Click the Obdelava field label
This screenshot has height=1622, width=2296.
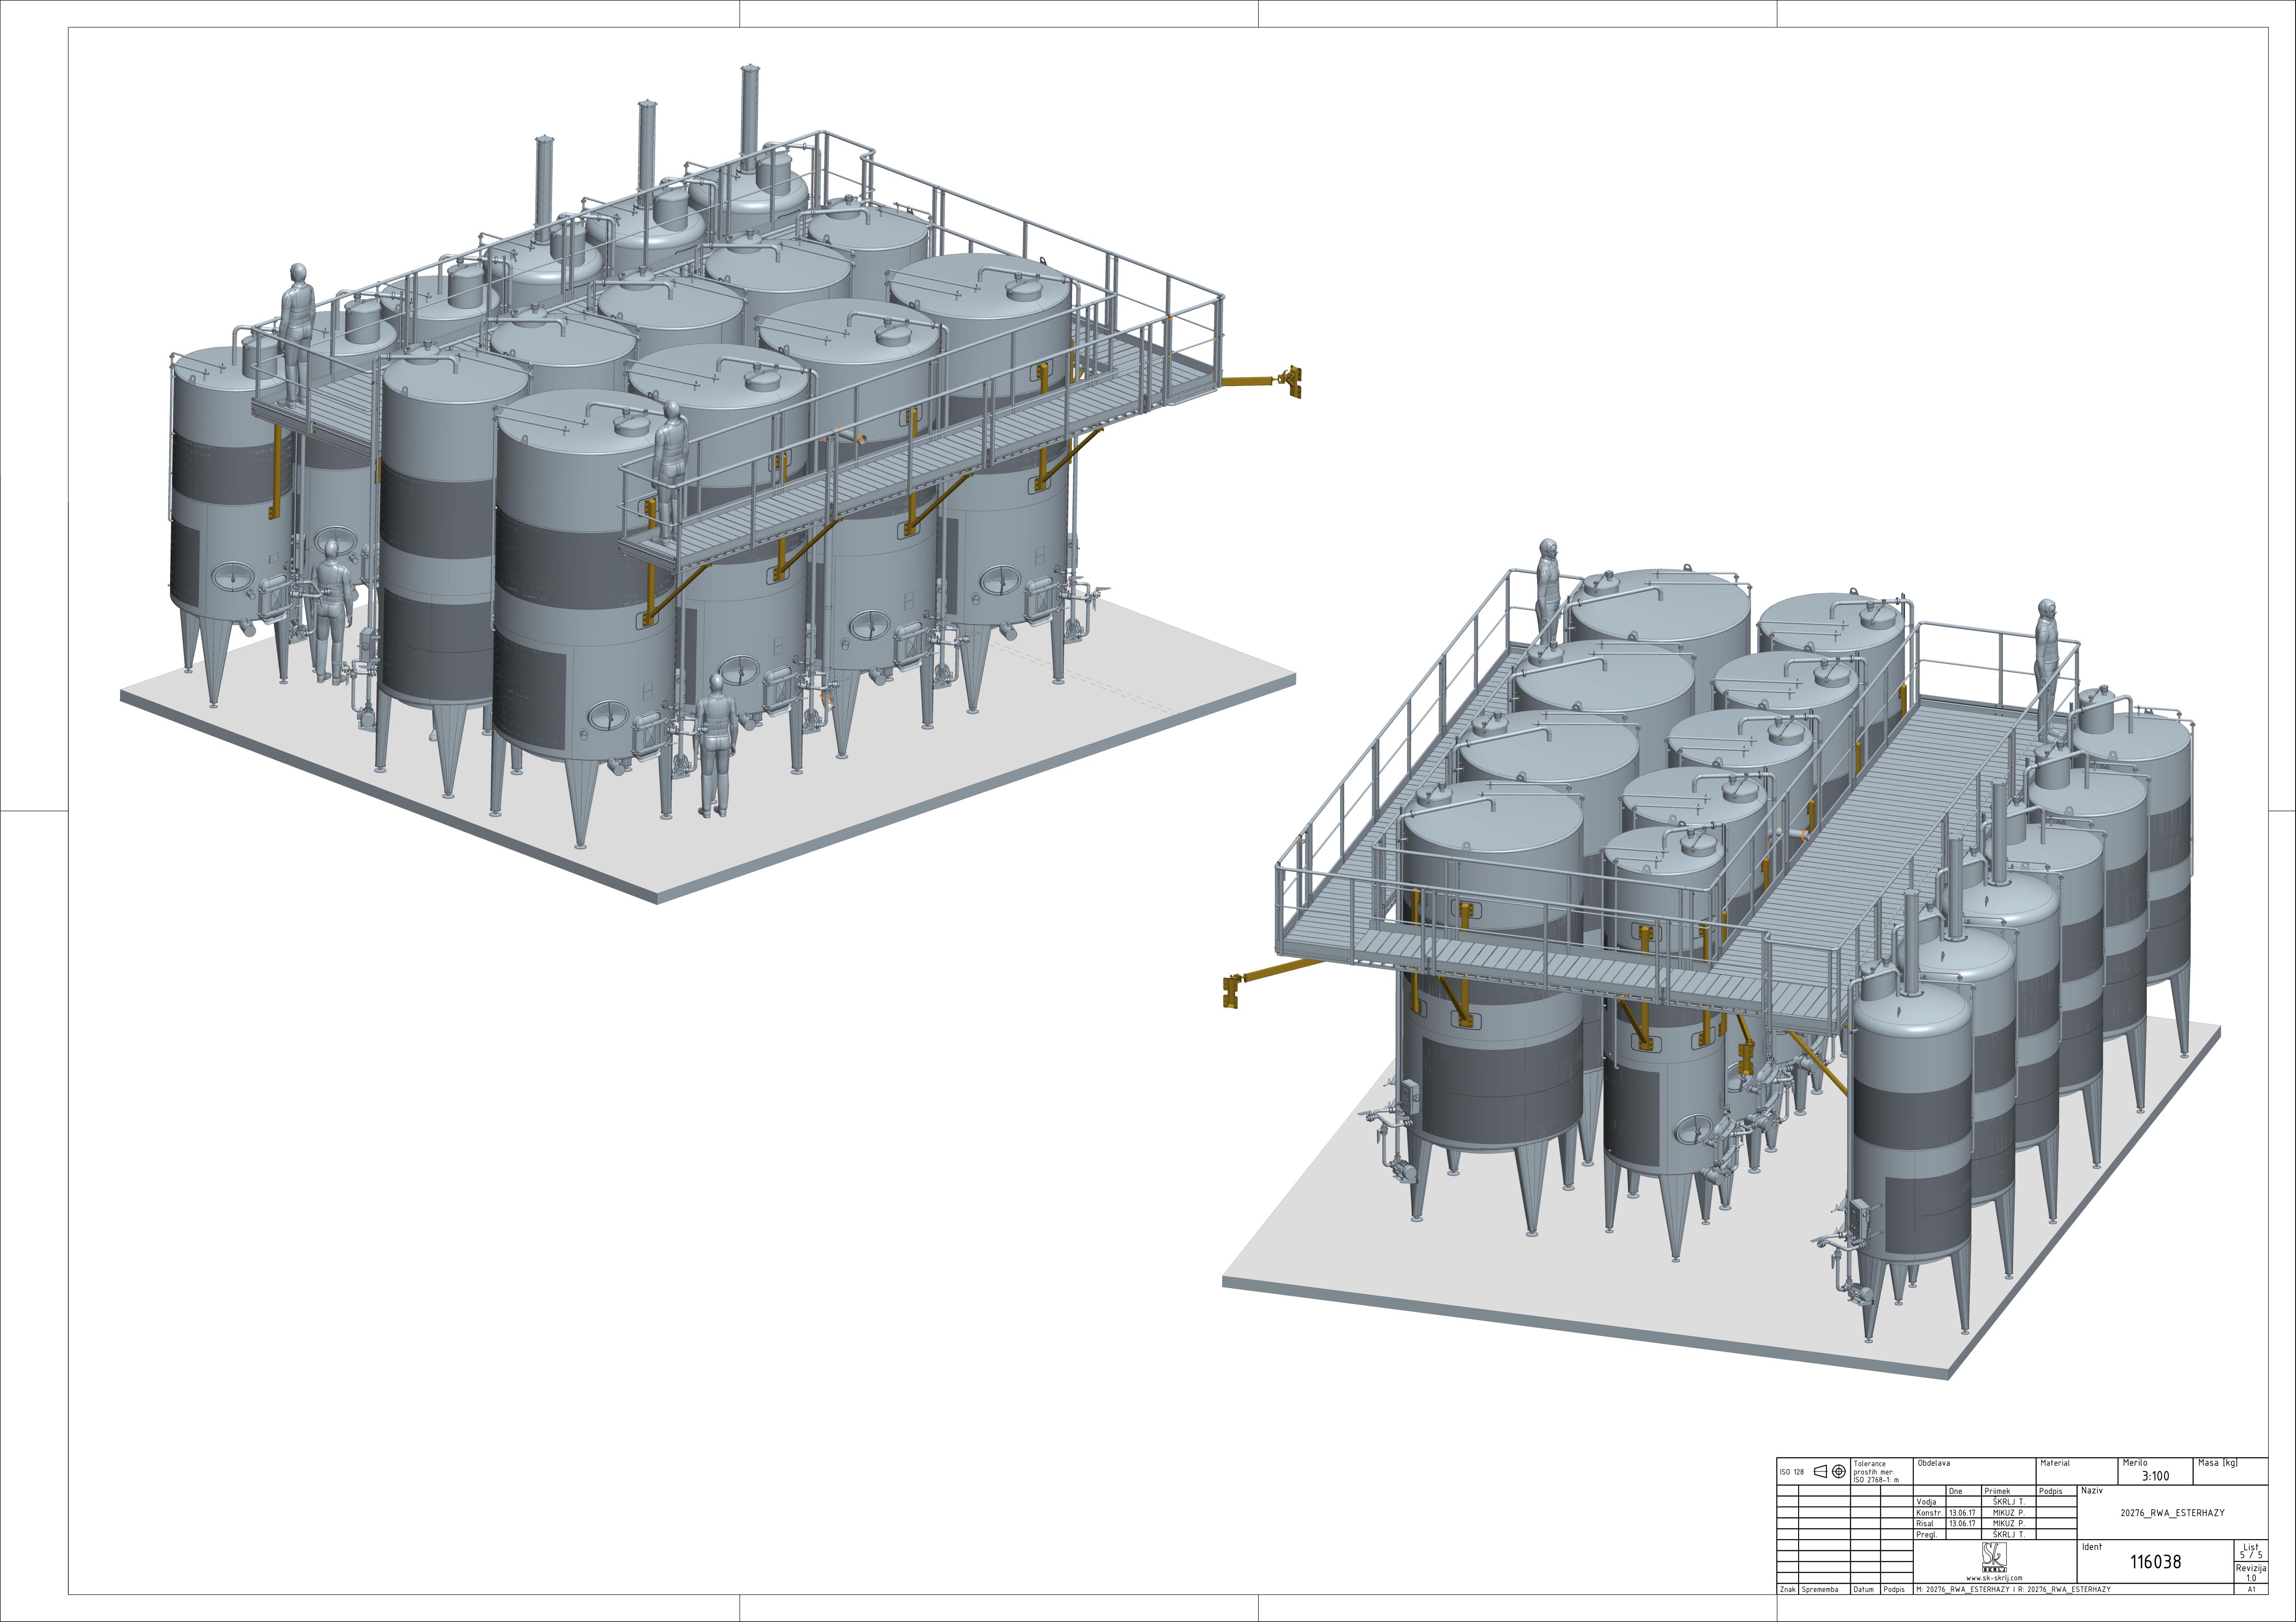(x=1934, y=1463)
